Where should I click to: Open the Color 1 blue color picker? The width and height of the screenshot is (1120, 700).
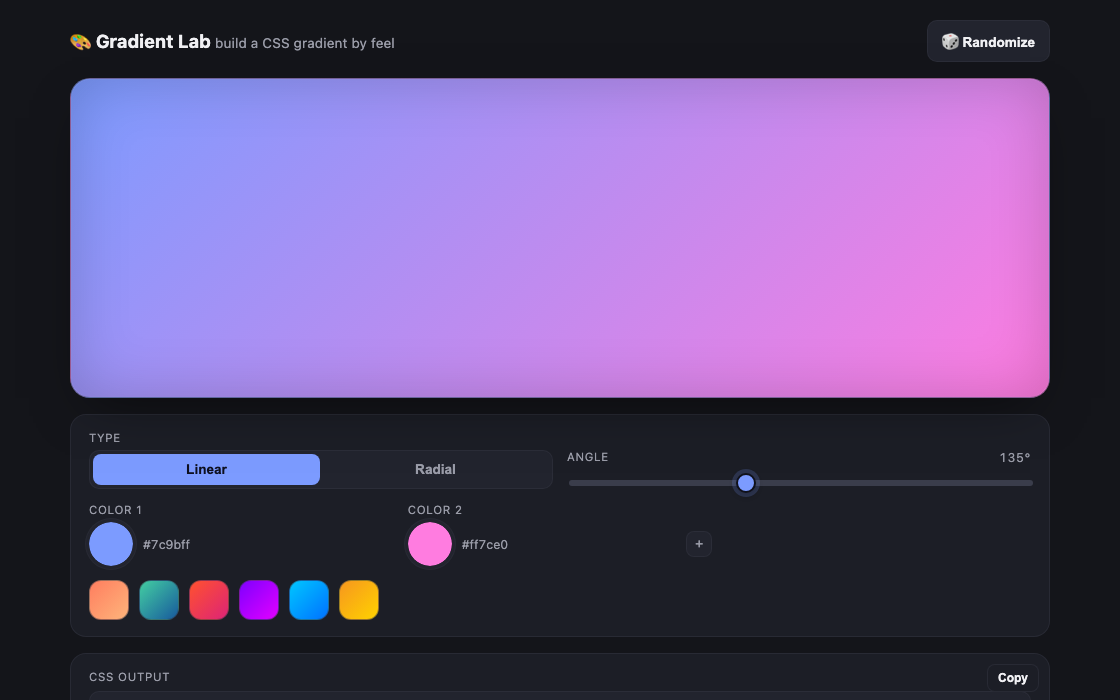(111, 544)
